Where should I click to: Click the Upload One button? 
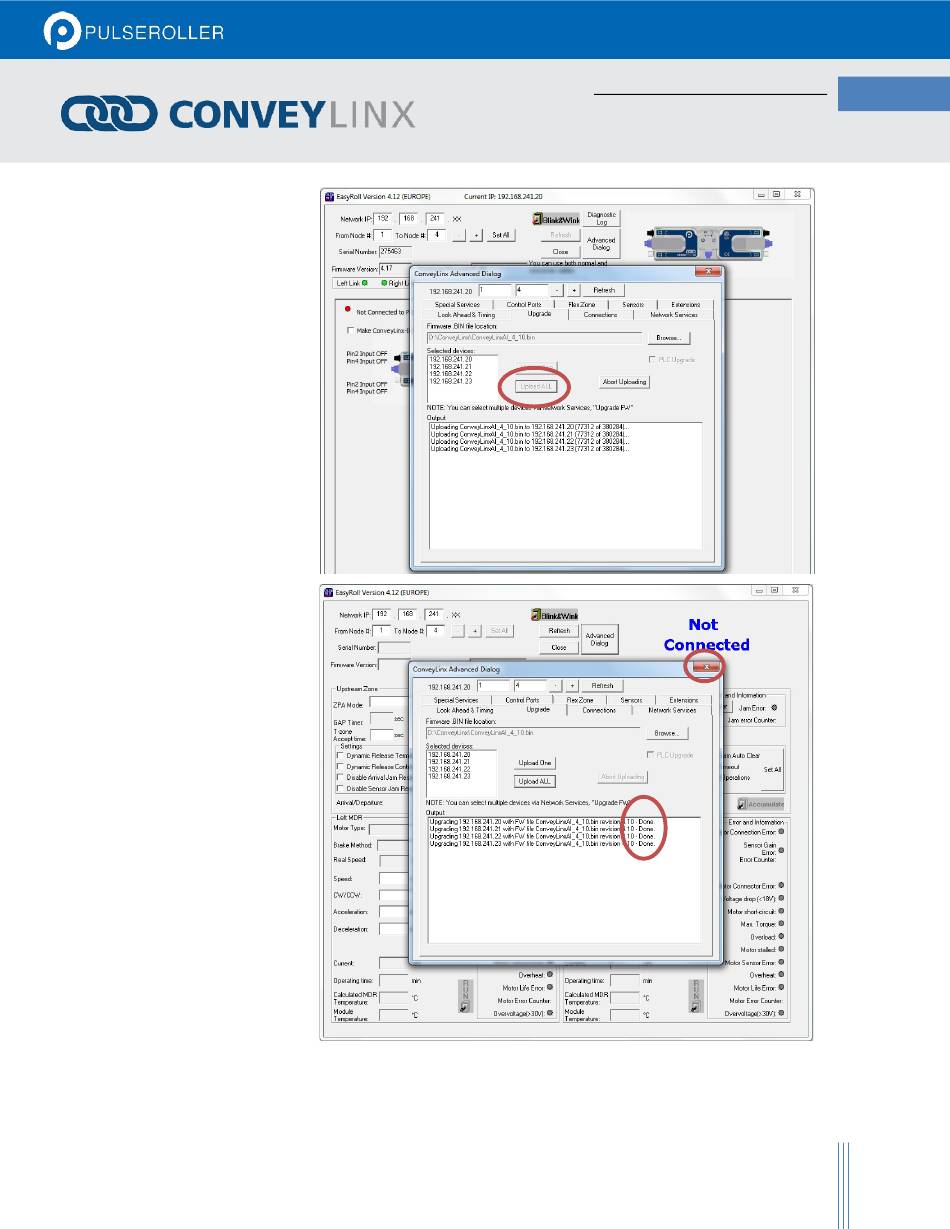click(x=535, y=763)
